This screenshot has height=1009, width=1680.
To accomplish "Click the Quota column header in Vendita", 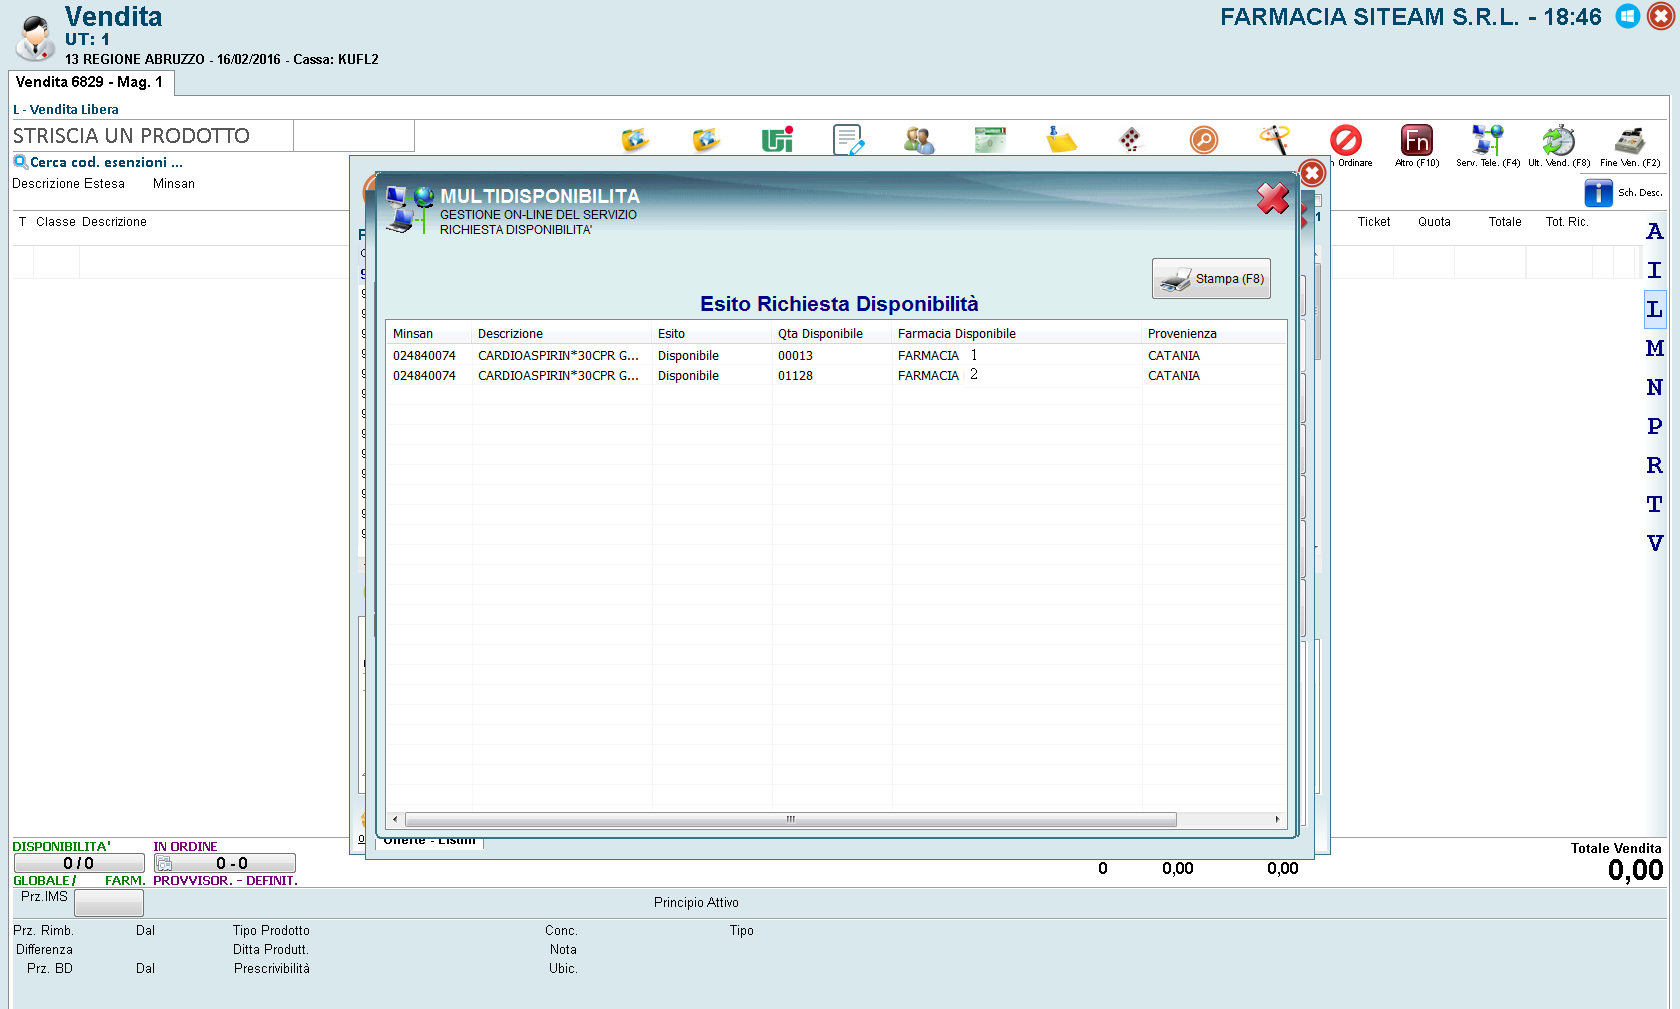I will (x=1434, y=222).
